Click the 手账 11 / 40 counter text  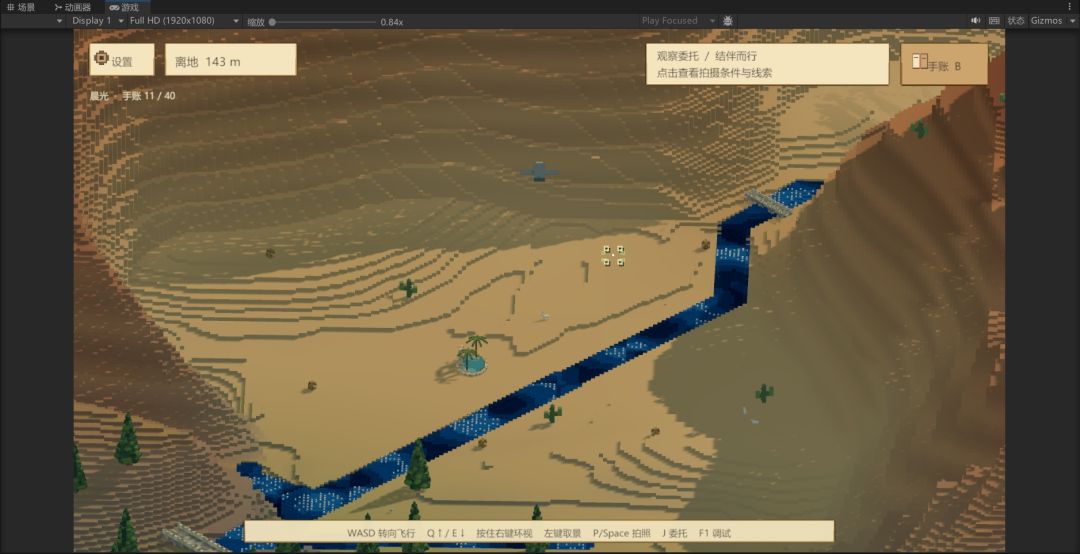(149, 96)
